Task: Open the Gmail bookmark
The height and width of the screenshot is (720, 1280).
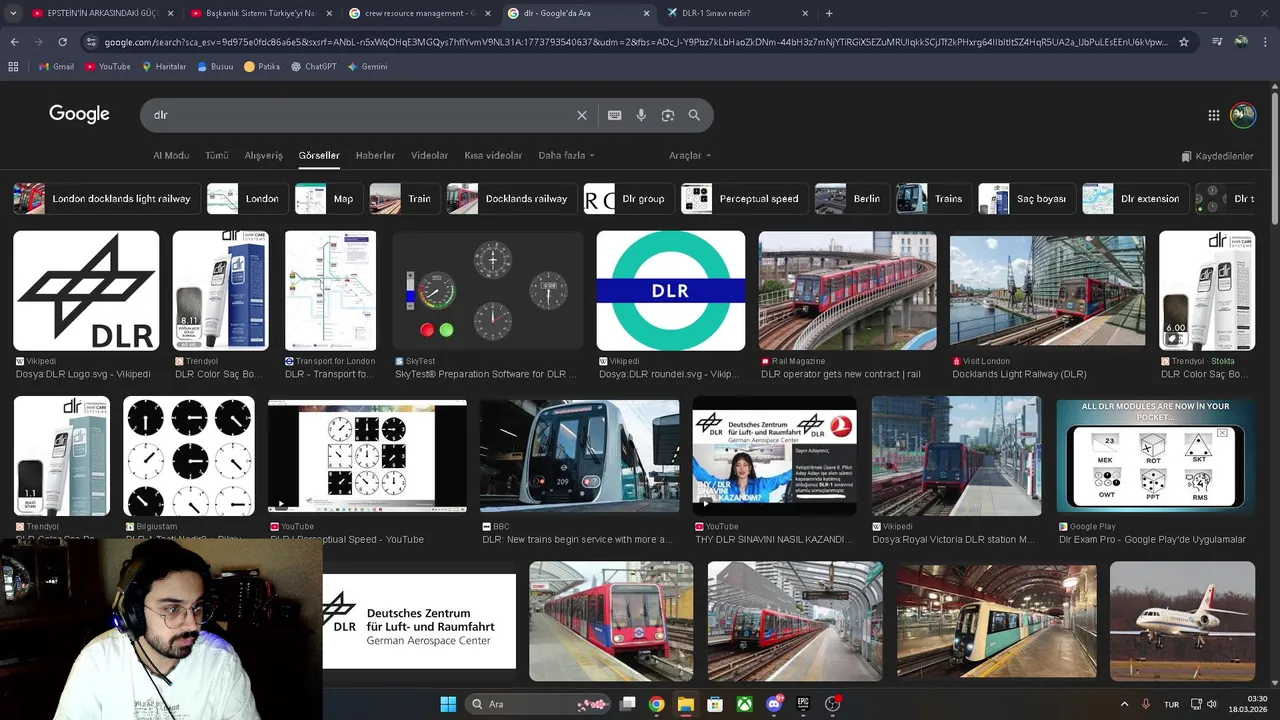Action: [x=56, y=66]
